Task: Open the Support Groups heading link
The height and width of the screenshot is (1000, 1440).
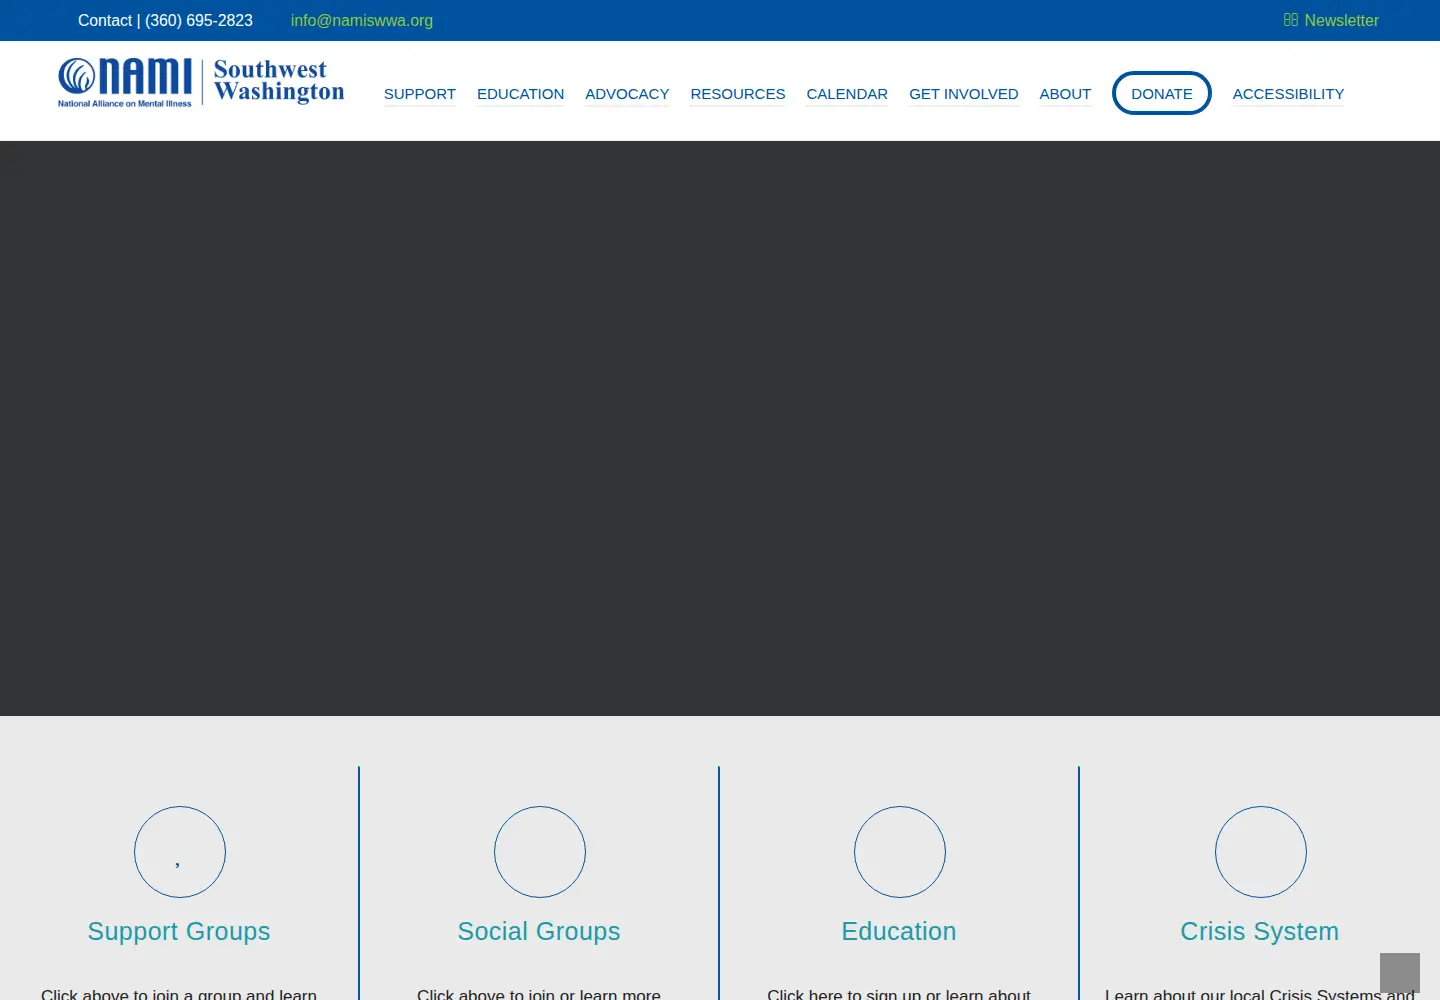Action: pyautogui.click(x=179, y=931)
